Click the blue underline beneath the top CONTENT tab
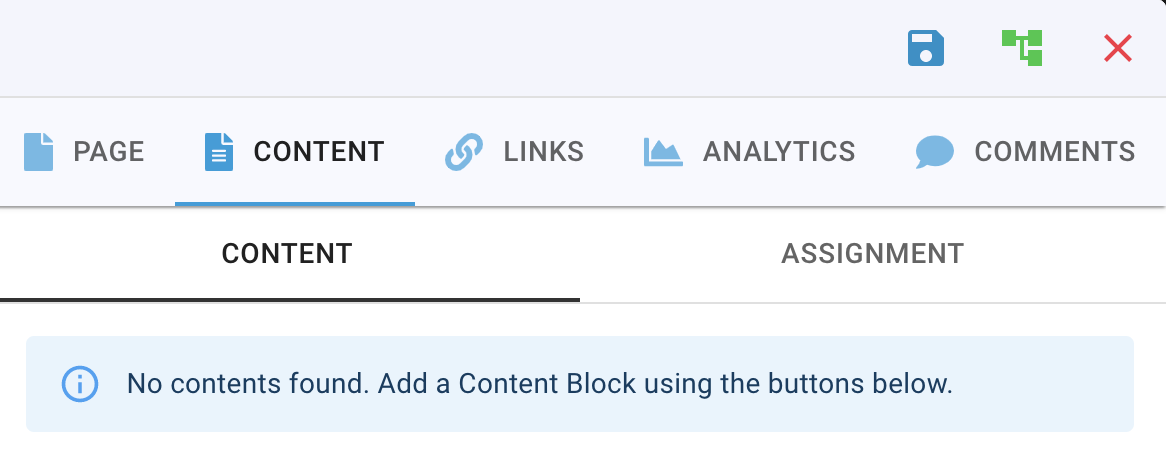This screenshot has width=1166, height=462. click(295, 204)
